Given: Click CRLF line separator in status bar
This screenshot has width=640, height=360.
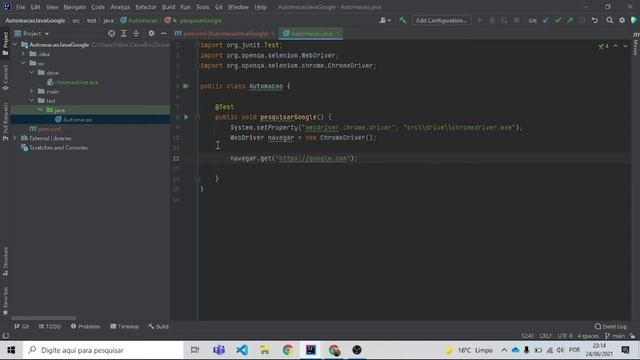Looking at the screenshot, I should pos(545,336).
